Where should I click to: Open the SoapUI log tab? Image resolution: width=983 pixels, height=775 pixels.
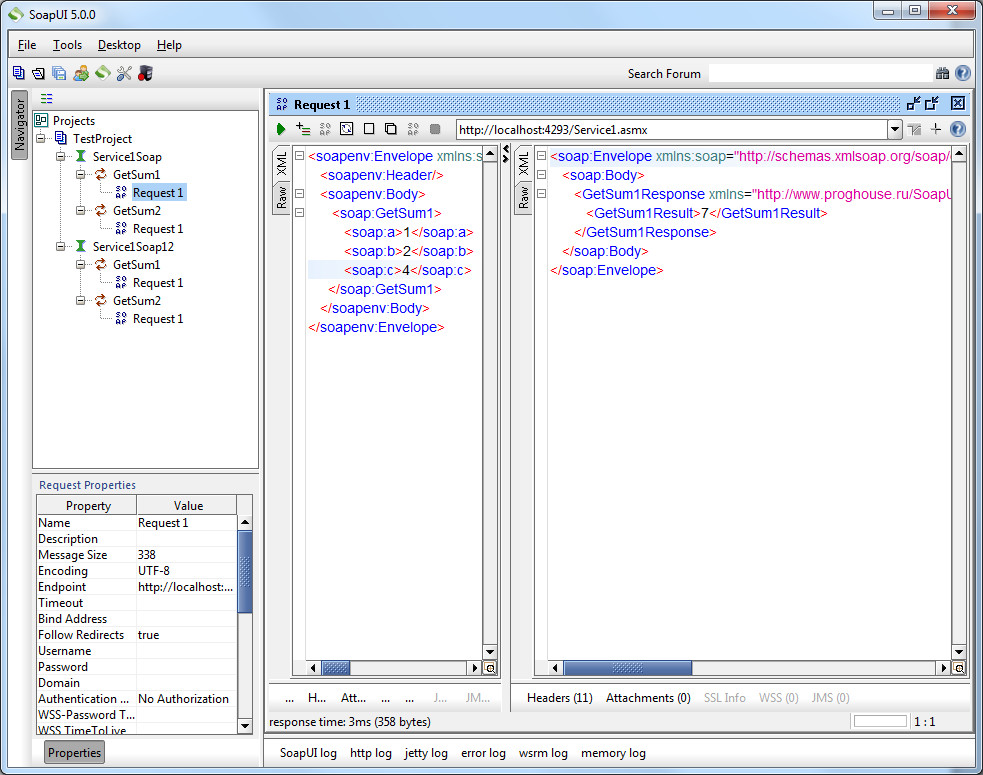[308, 753]
